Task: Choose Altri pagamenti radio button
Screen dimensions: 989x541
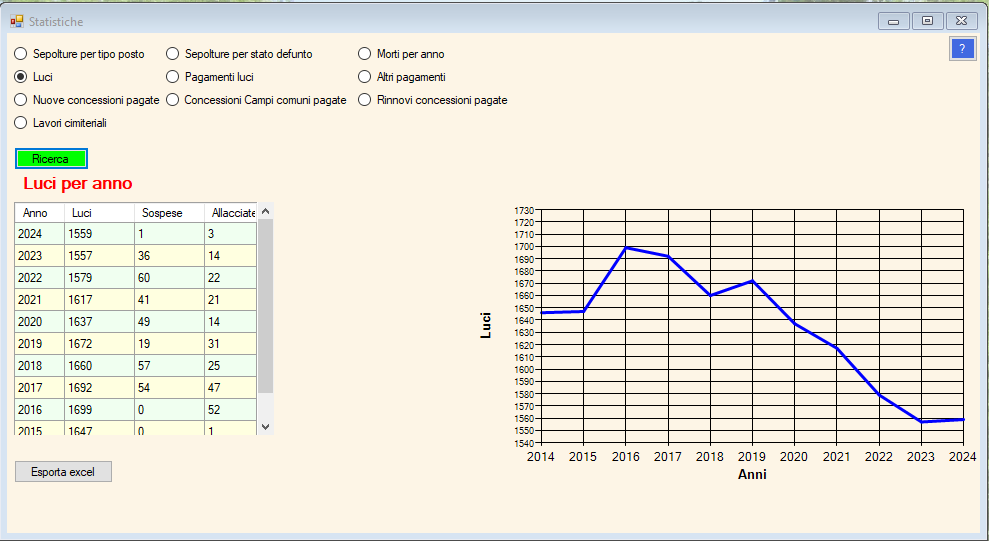Action: [365, 77]
